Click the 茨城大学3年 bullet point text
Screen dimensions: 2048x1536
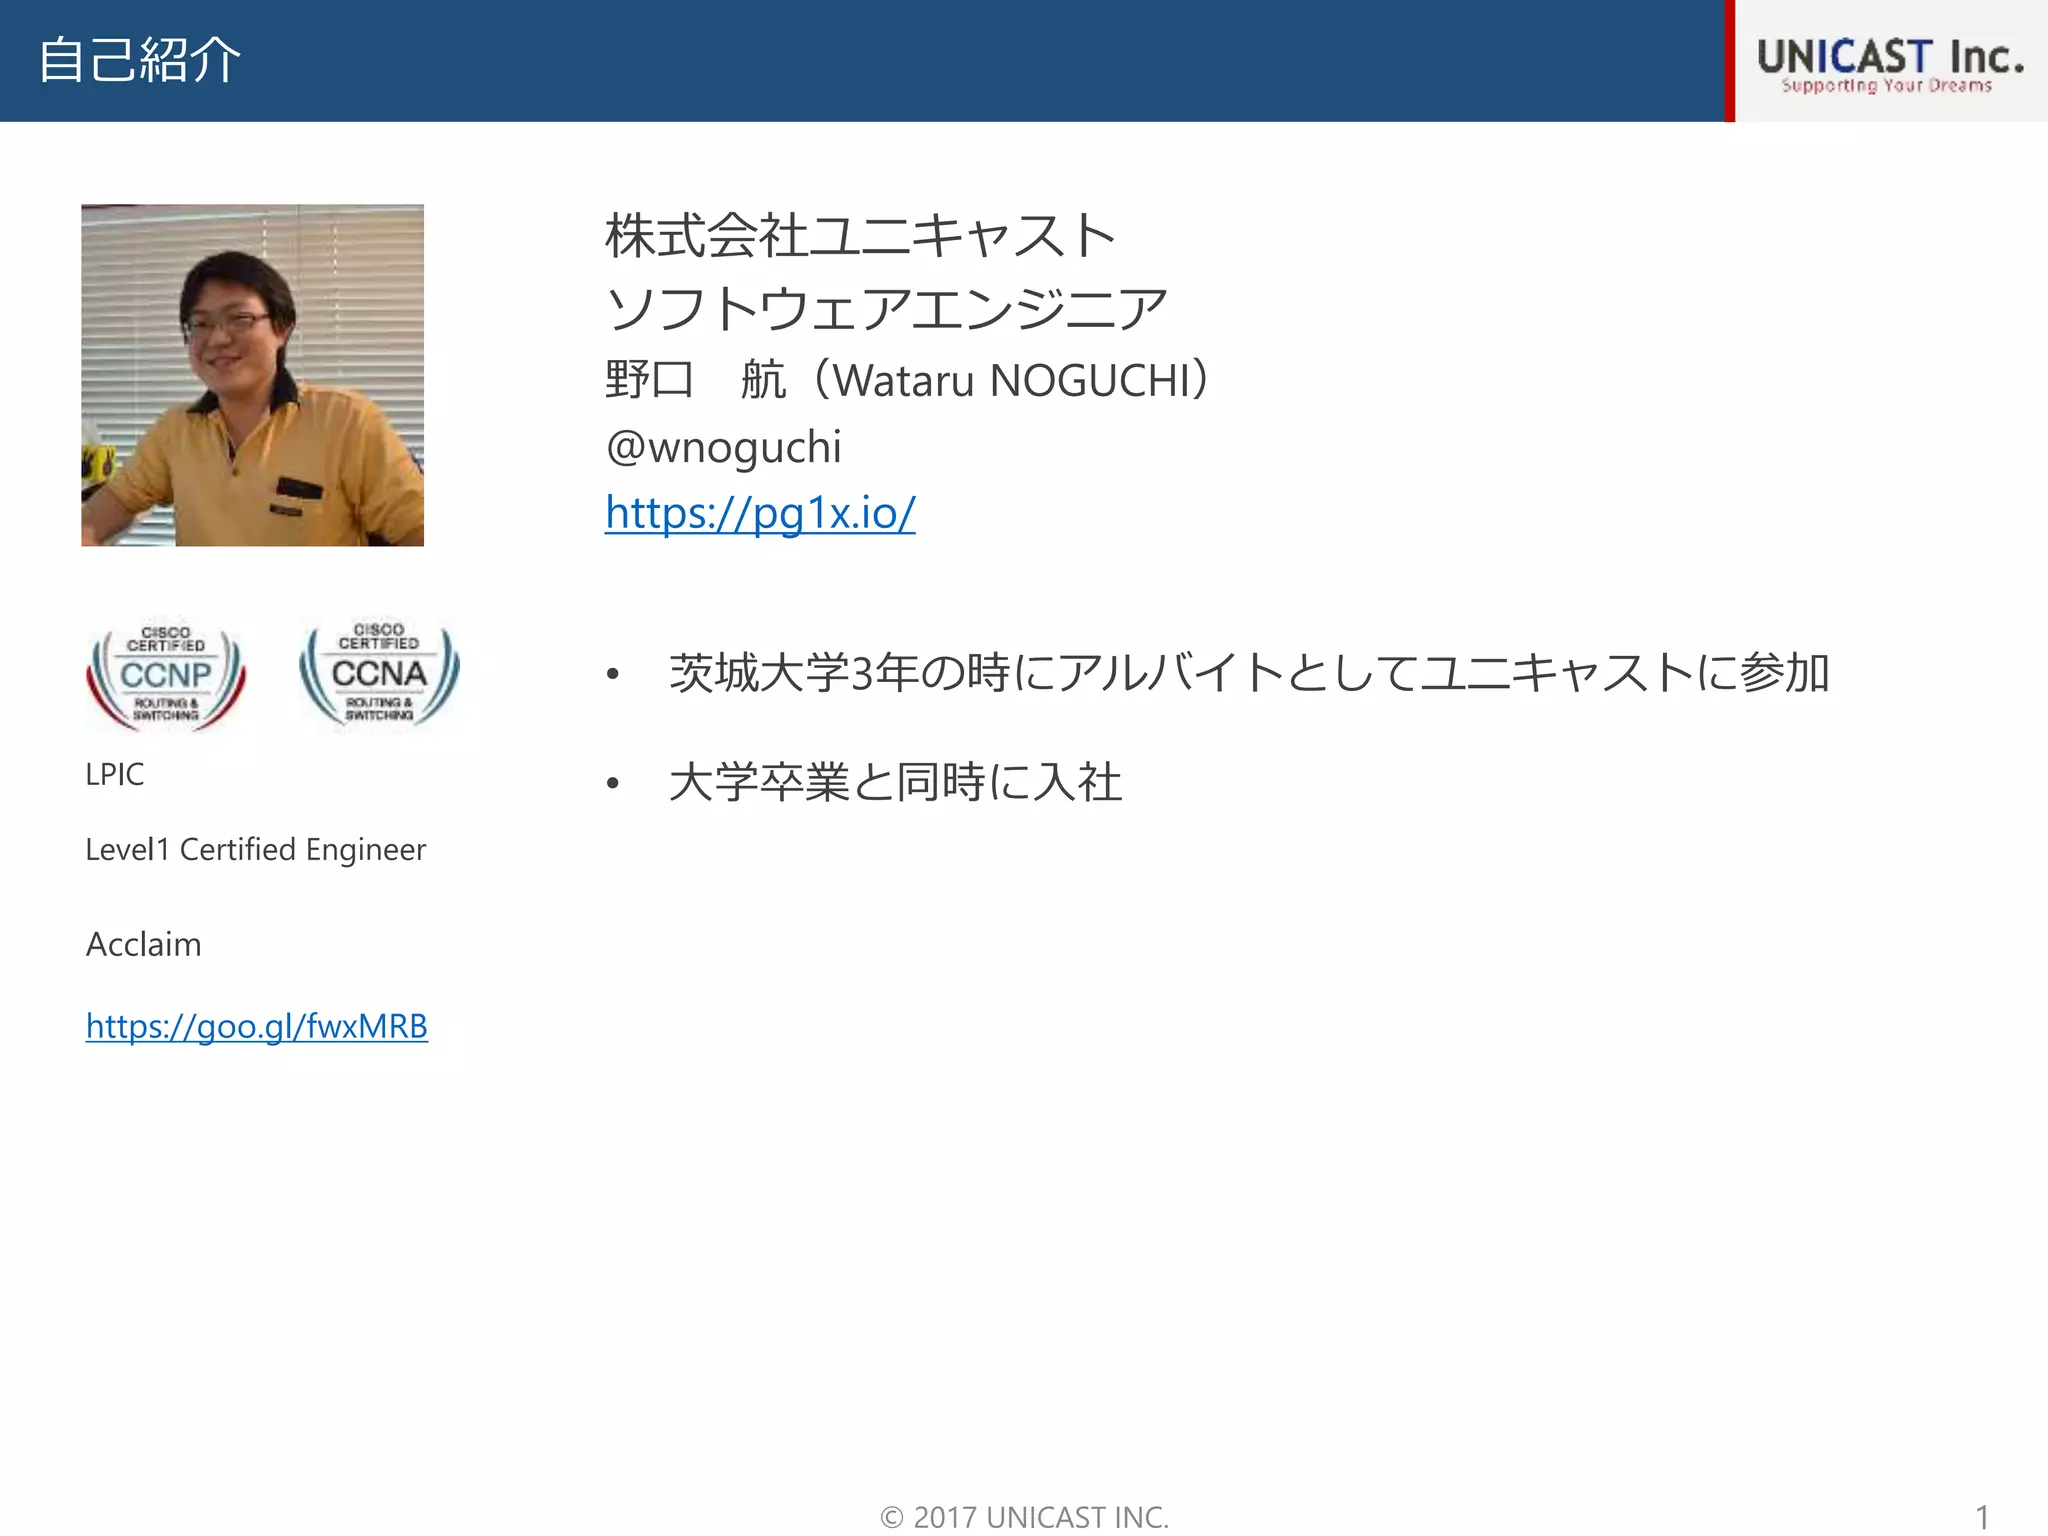tap(1248, 672)
